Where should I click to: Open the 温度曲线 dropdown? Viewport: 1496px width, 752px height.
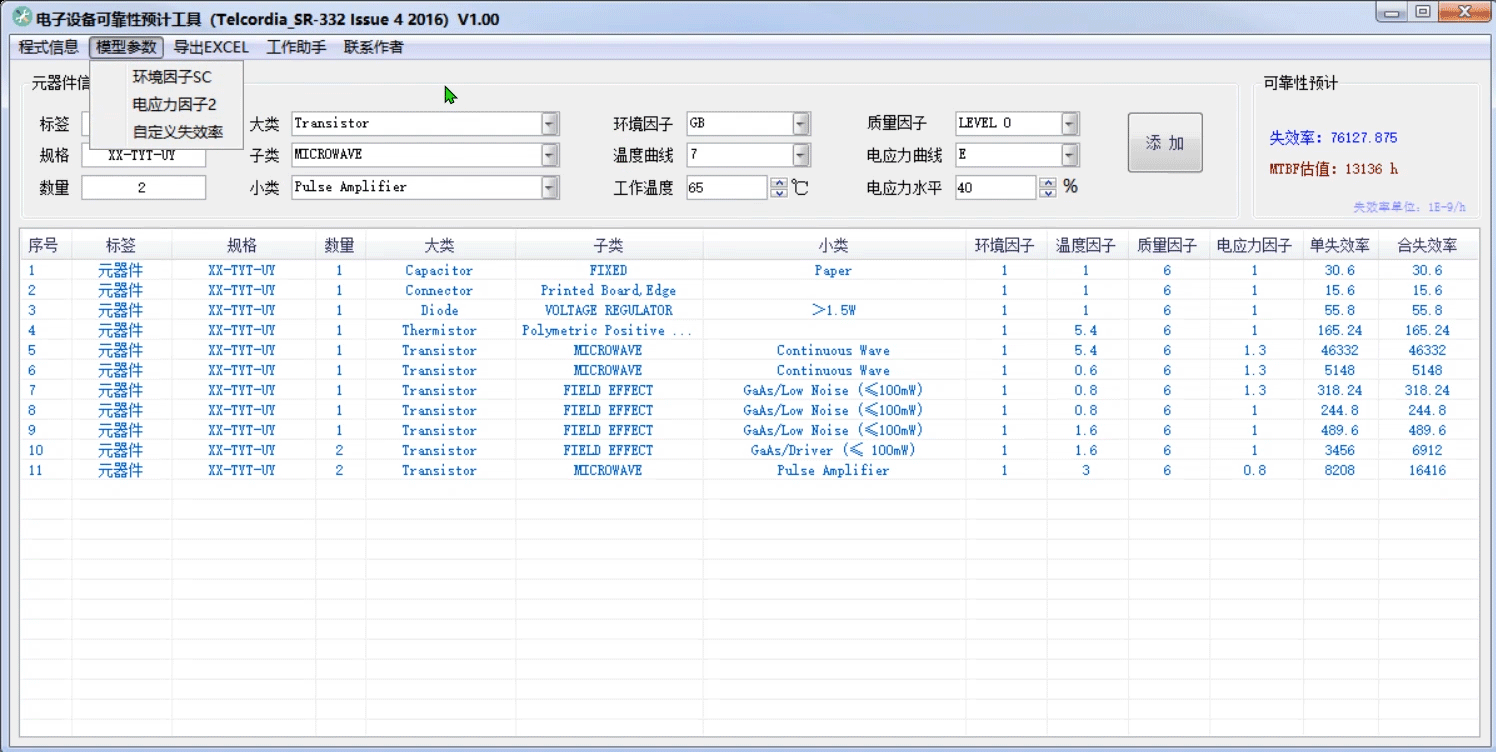coord(800,155)
